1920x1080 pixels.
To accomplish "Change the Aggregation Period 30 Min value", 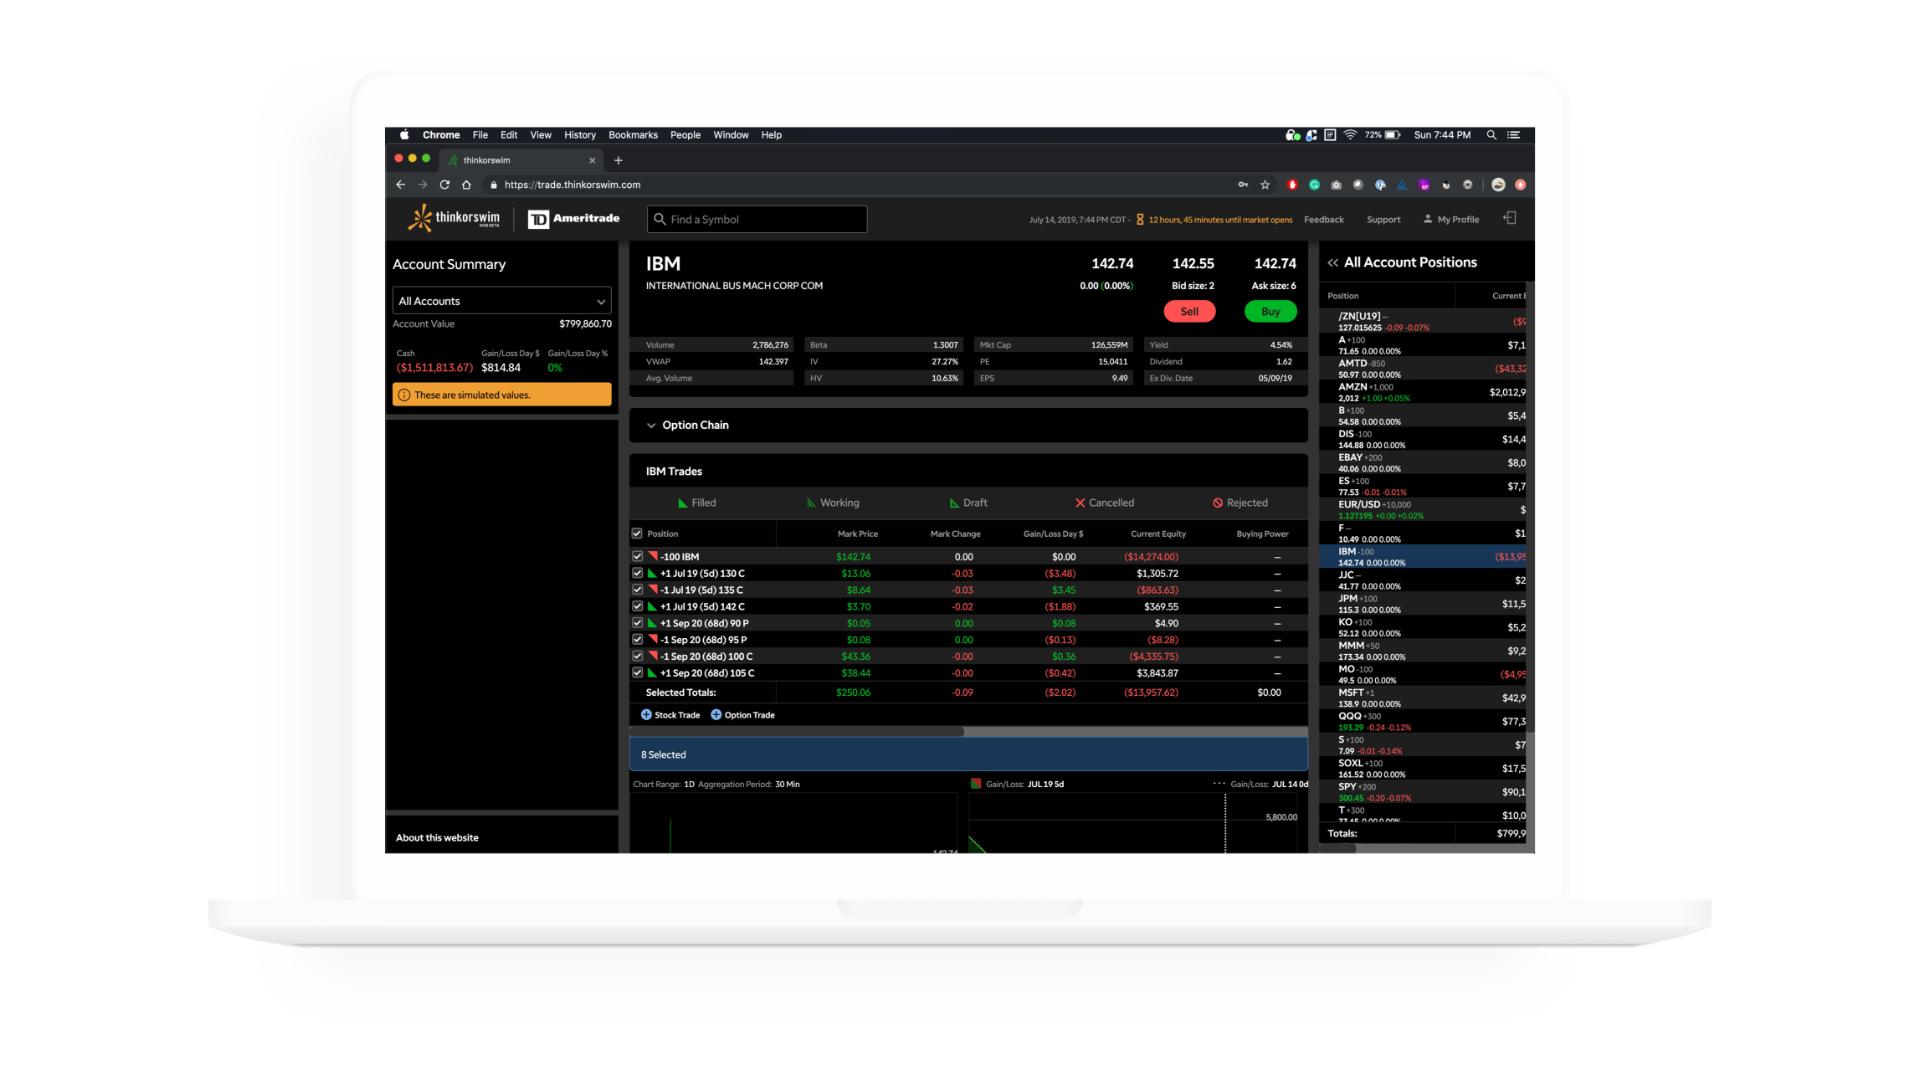I will (x=787, y=784).
